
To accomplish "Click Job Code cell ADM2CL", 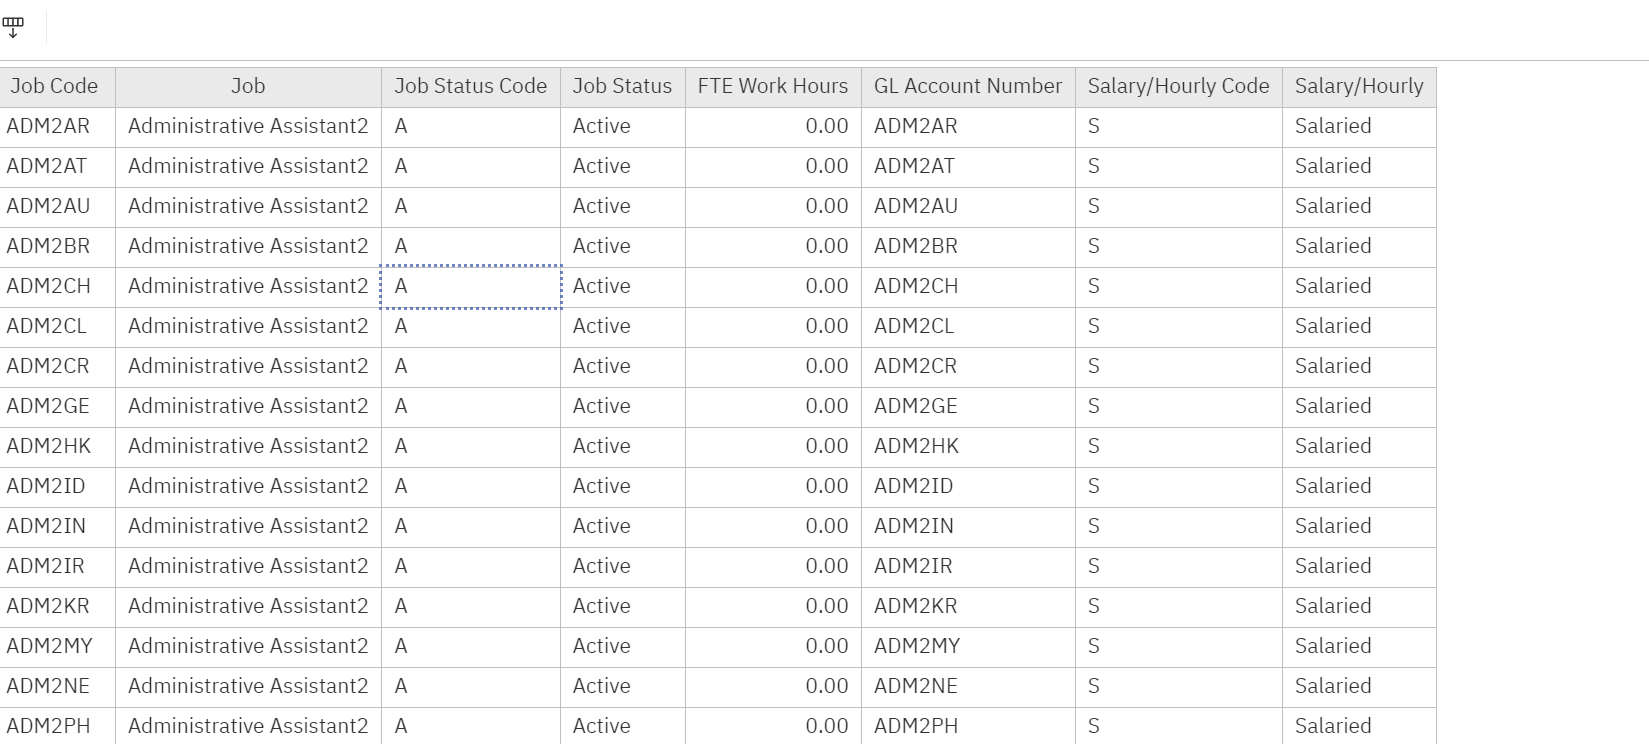I will coord(57,327).
